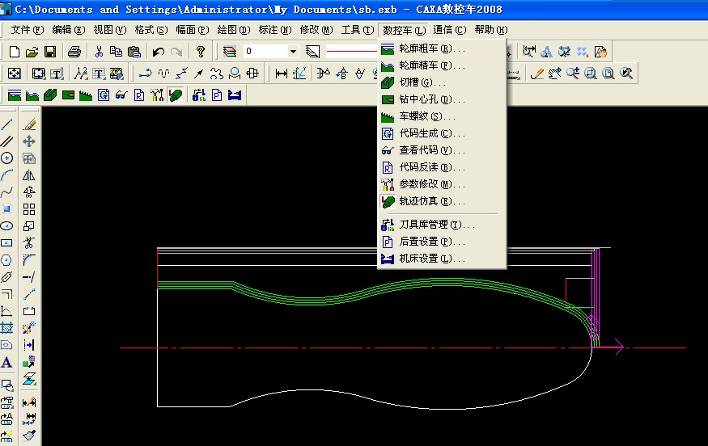Screen dimensions: 708x446
Task: Click 机床设置 menu option
Action: (x=424, y=259)
